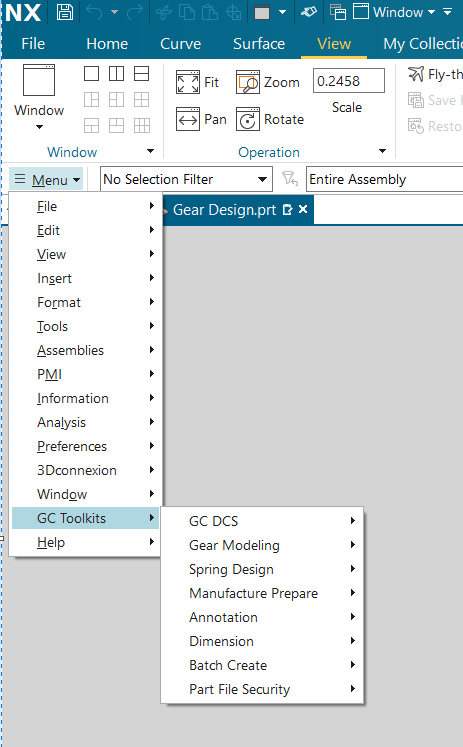Click the Switch Window icon next to Window
463x747 pixels.
(338, 12)
